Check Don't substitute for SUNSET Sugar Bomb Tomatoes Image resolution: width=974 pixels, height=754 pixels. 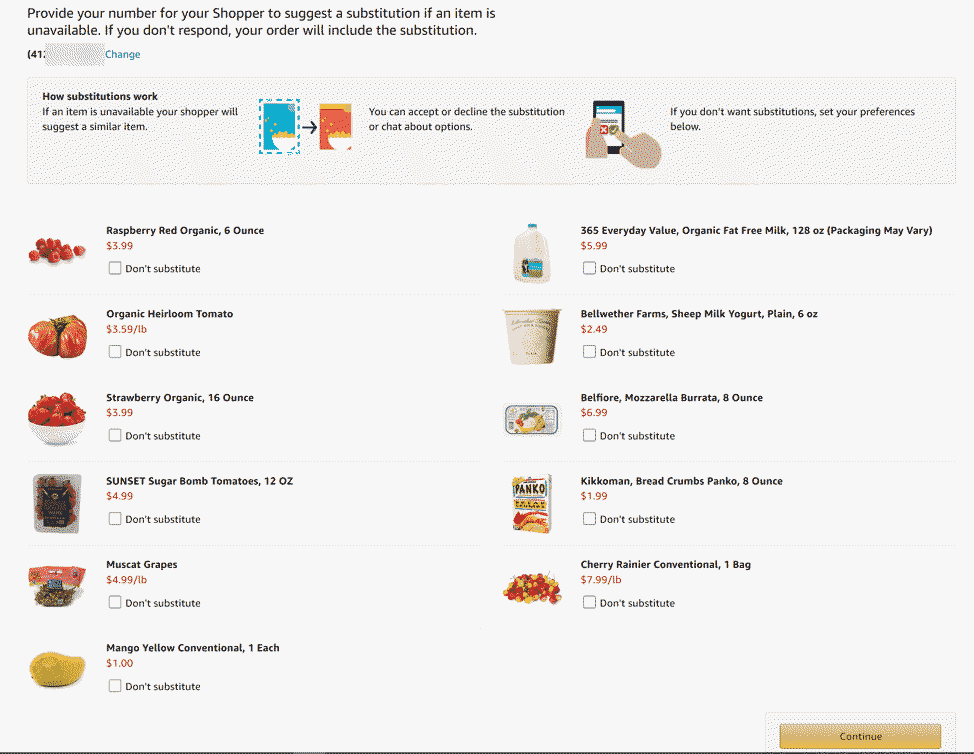115,519
